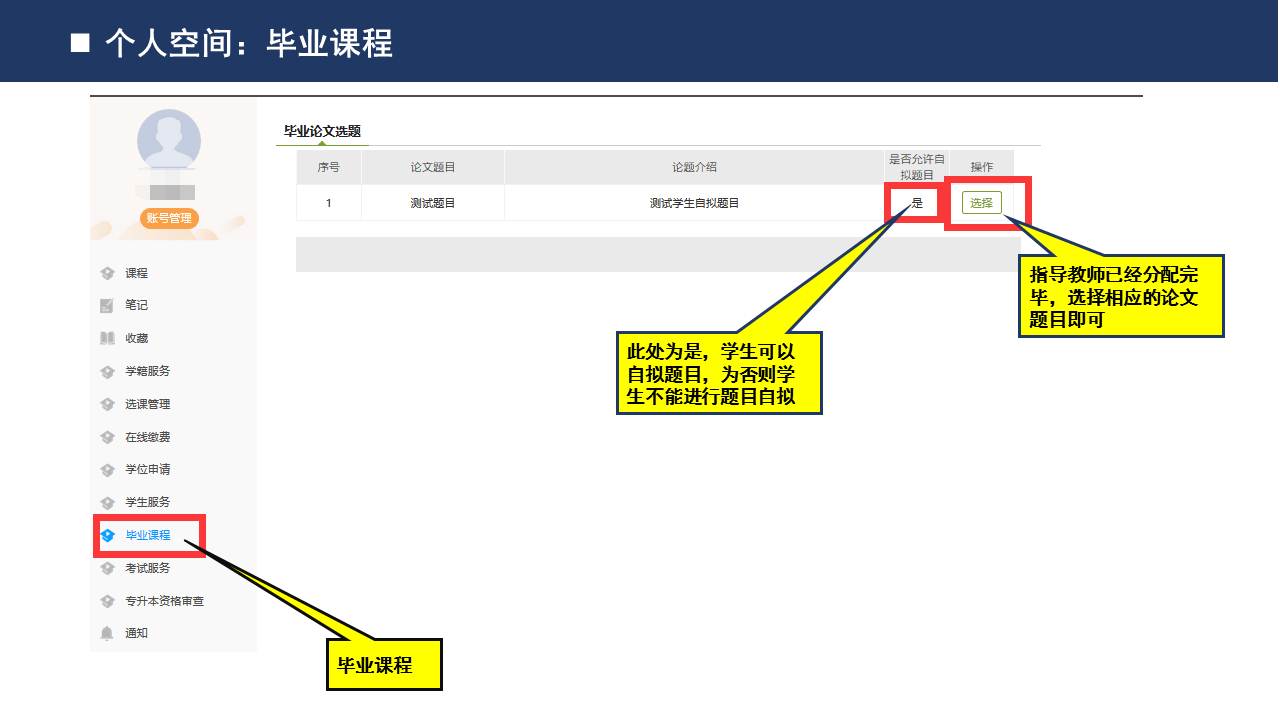Screen dimensions: 1280x720
Task: Click the 测试题目 table cell
Action: point(433,203)
